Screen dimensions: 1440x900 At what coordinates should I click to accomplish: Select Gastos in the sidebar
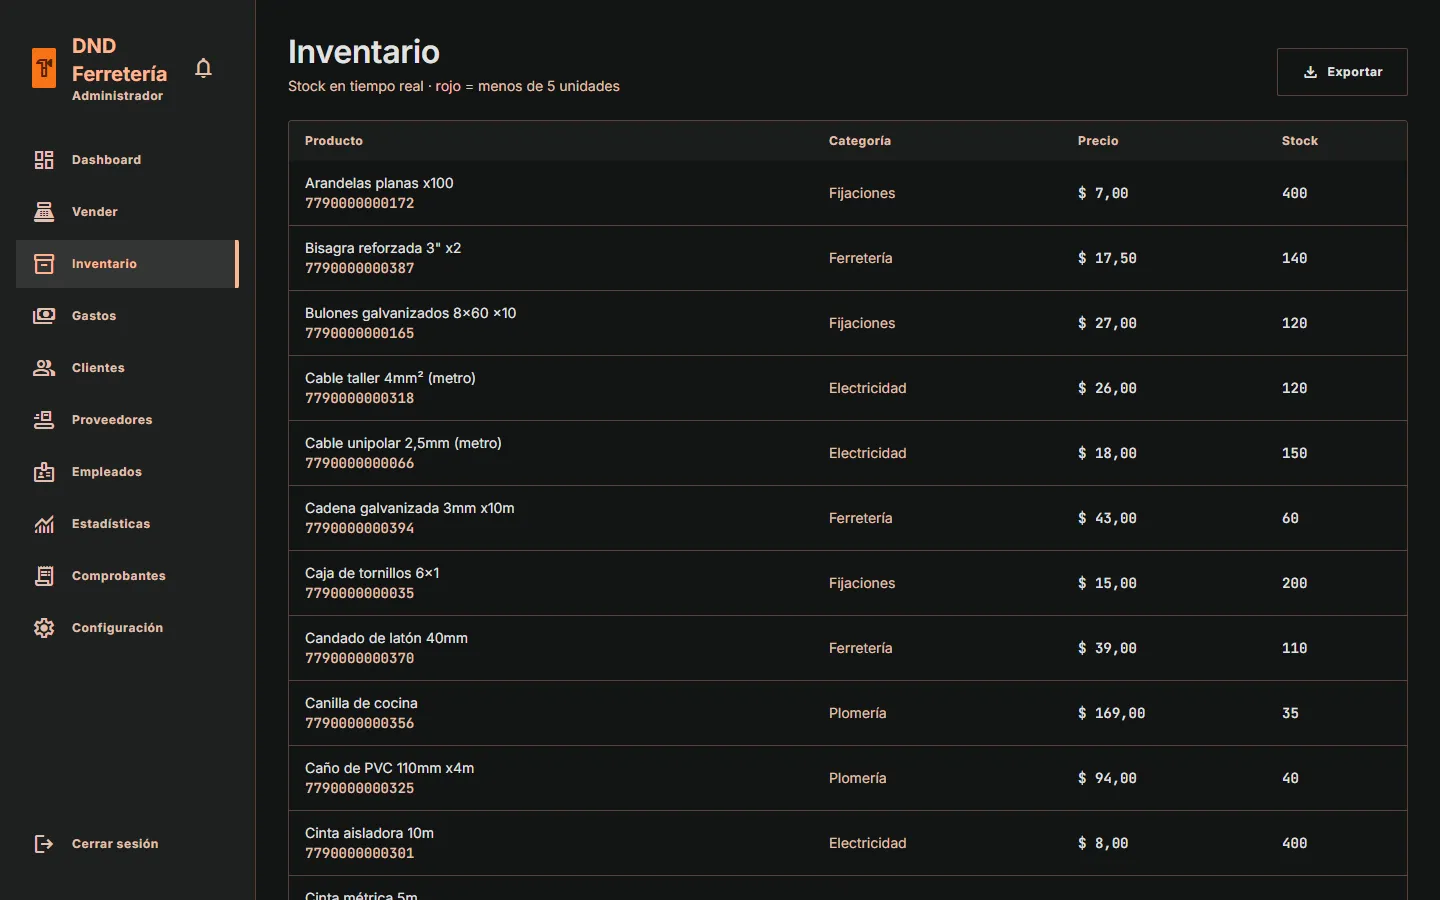tap(127, 316)
